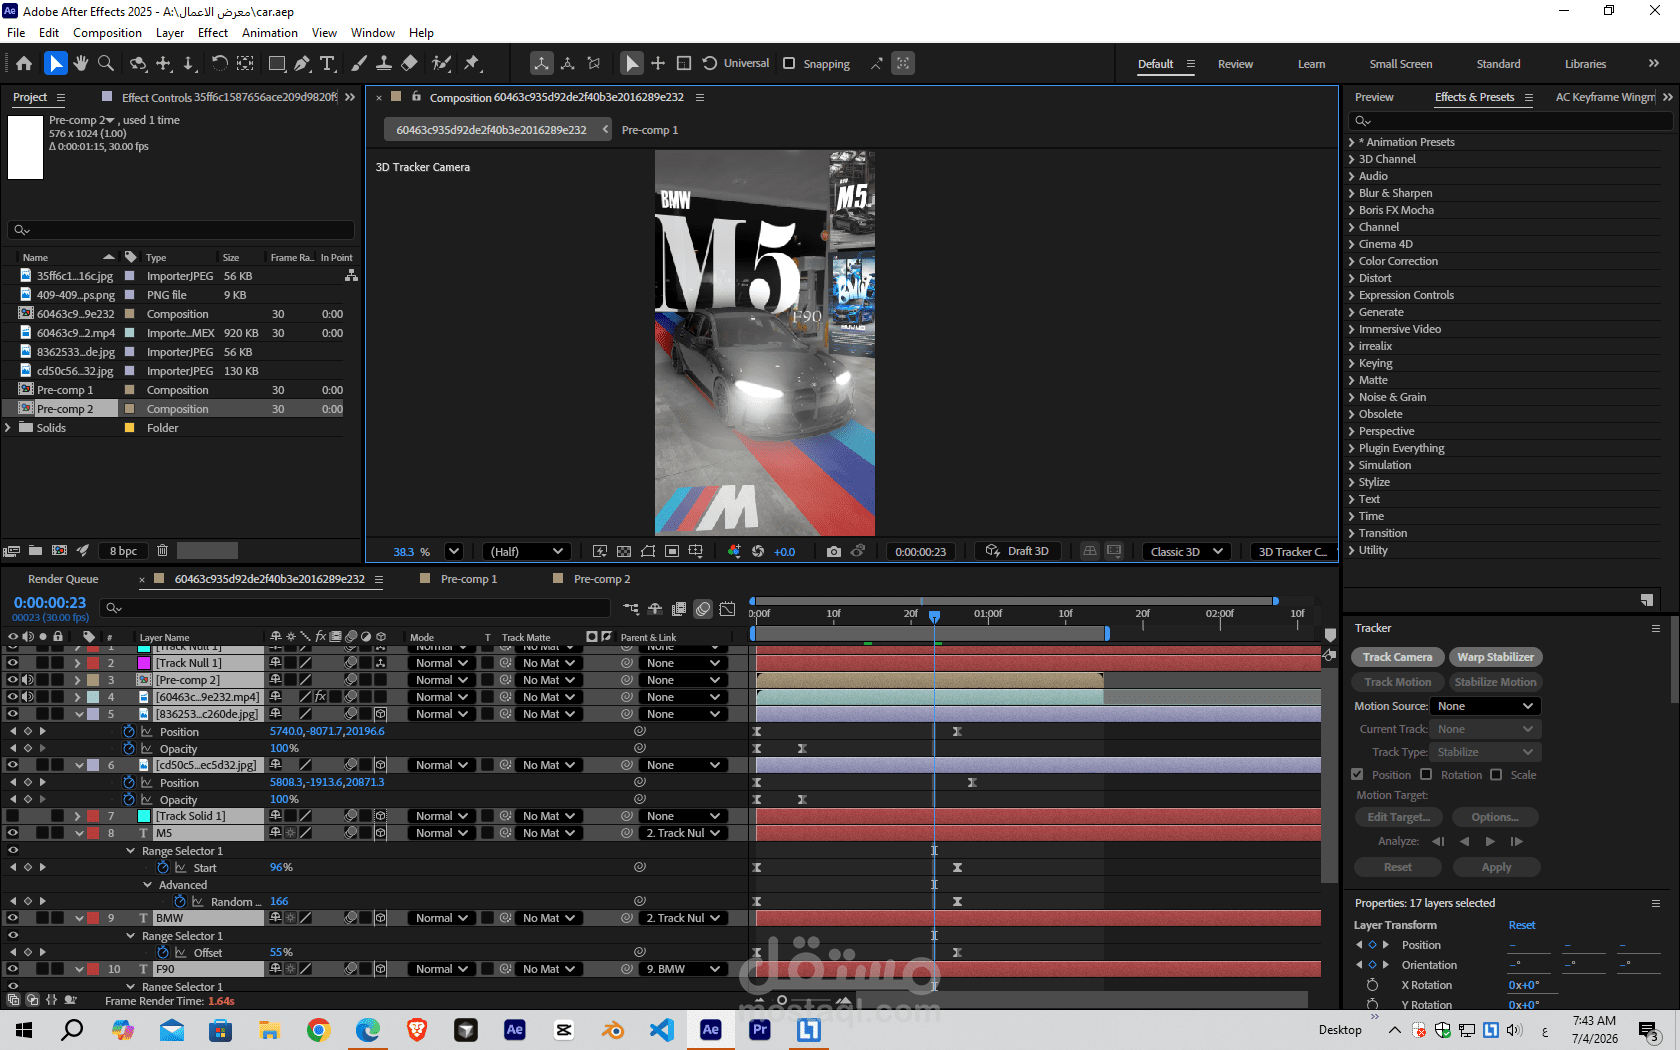
Task: Click the Render Queue tab label
Action: (x=63, y=579)
